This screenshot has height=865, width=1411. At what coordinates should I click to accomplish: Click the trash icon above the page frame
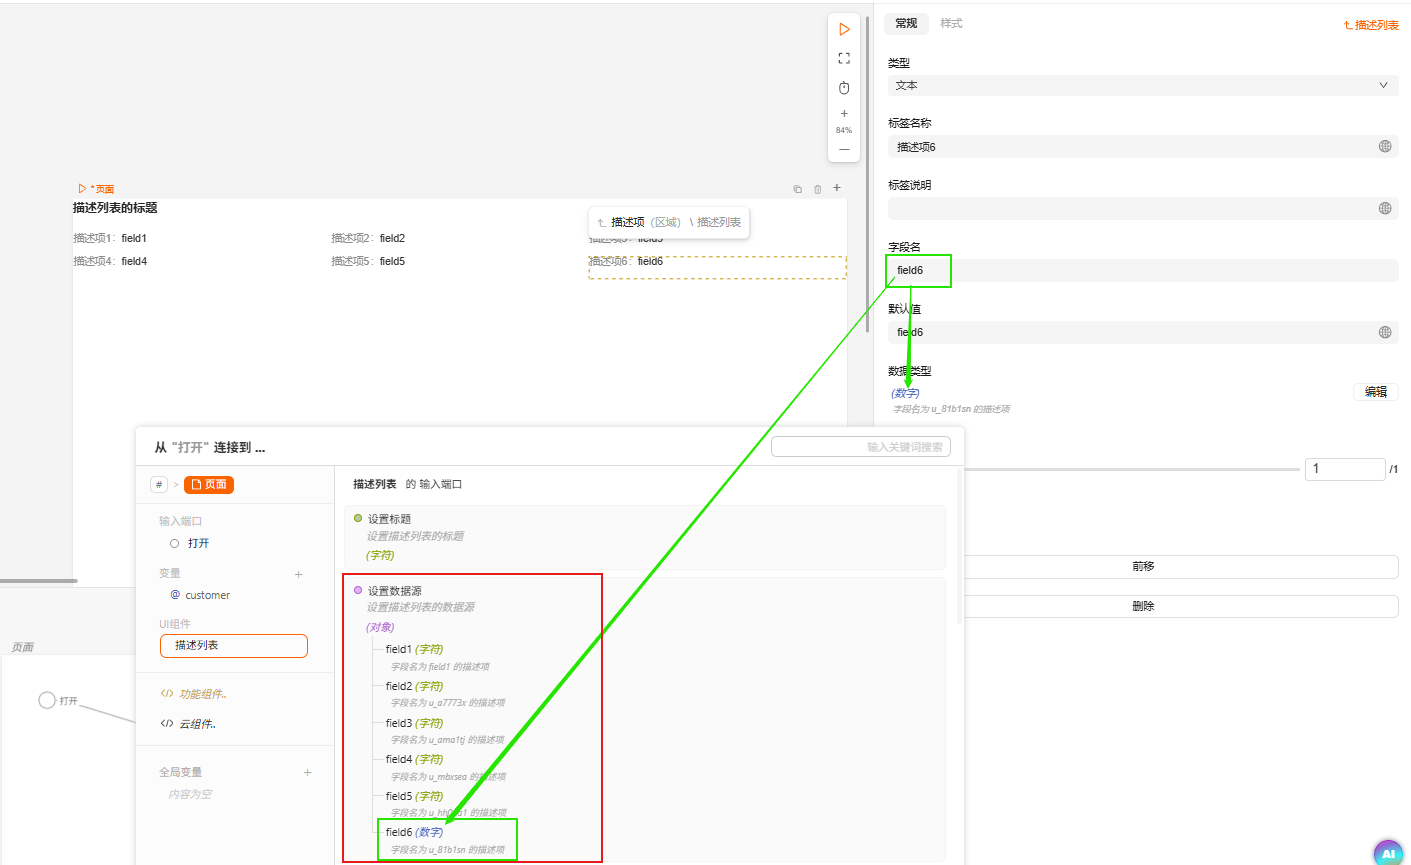click(x=817, y=189)
